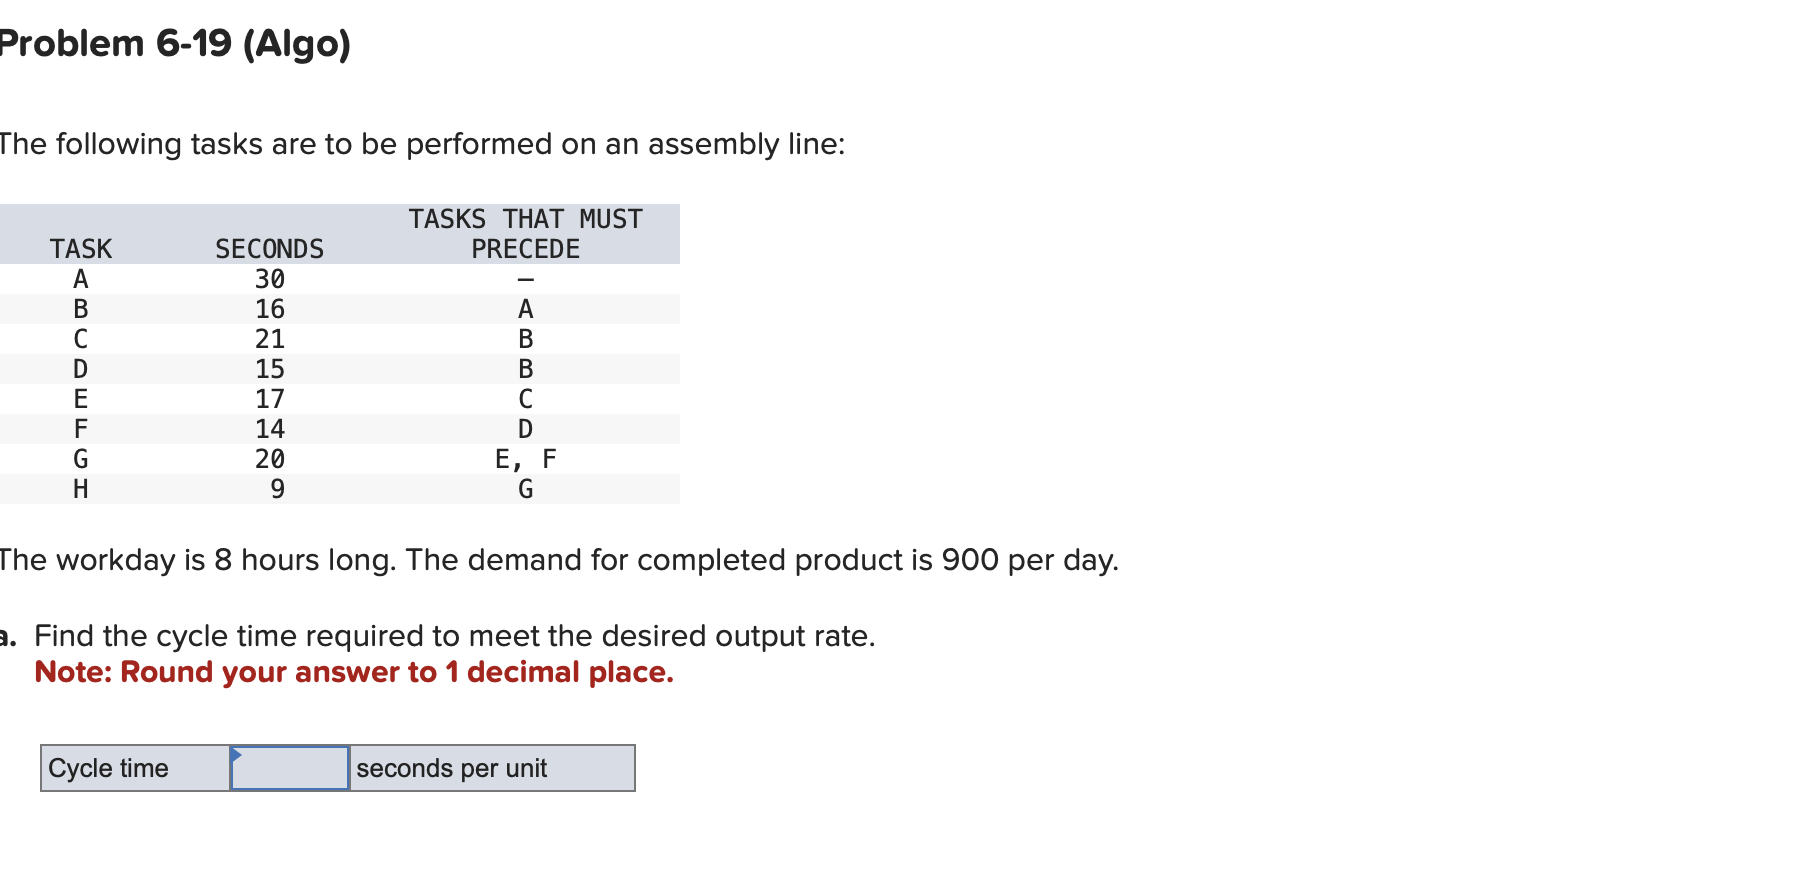Click the 'following tasks' intro sentence
This screenshot has height=870, width=1802.
[422, 144]
